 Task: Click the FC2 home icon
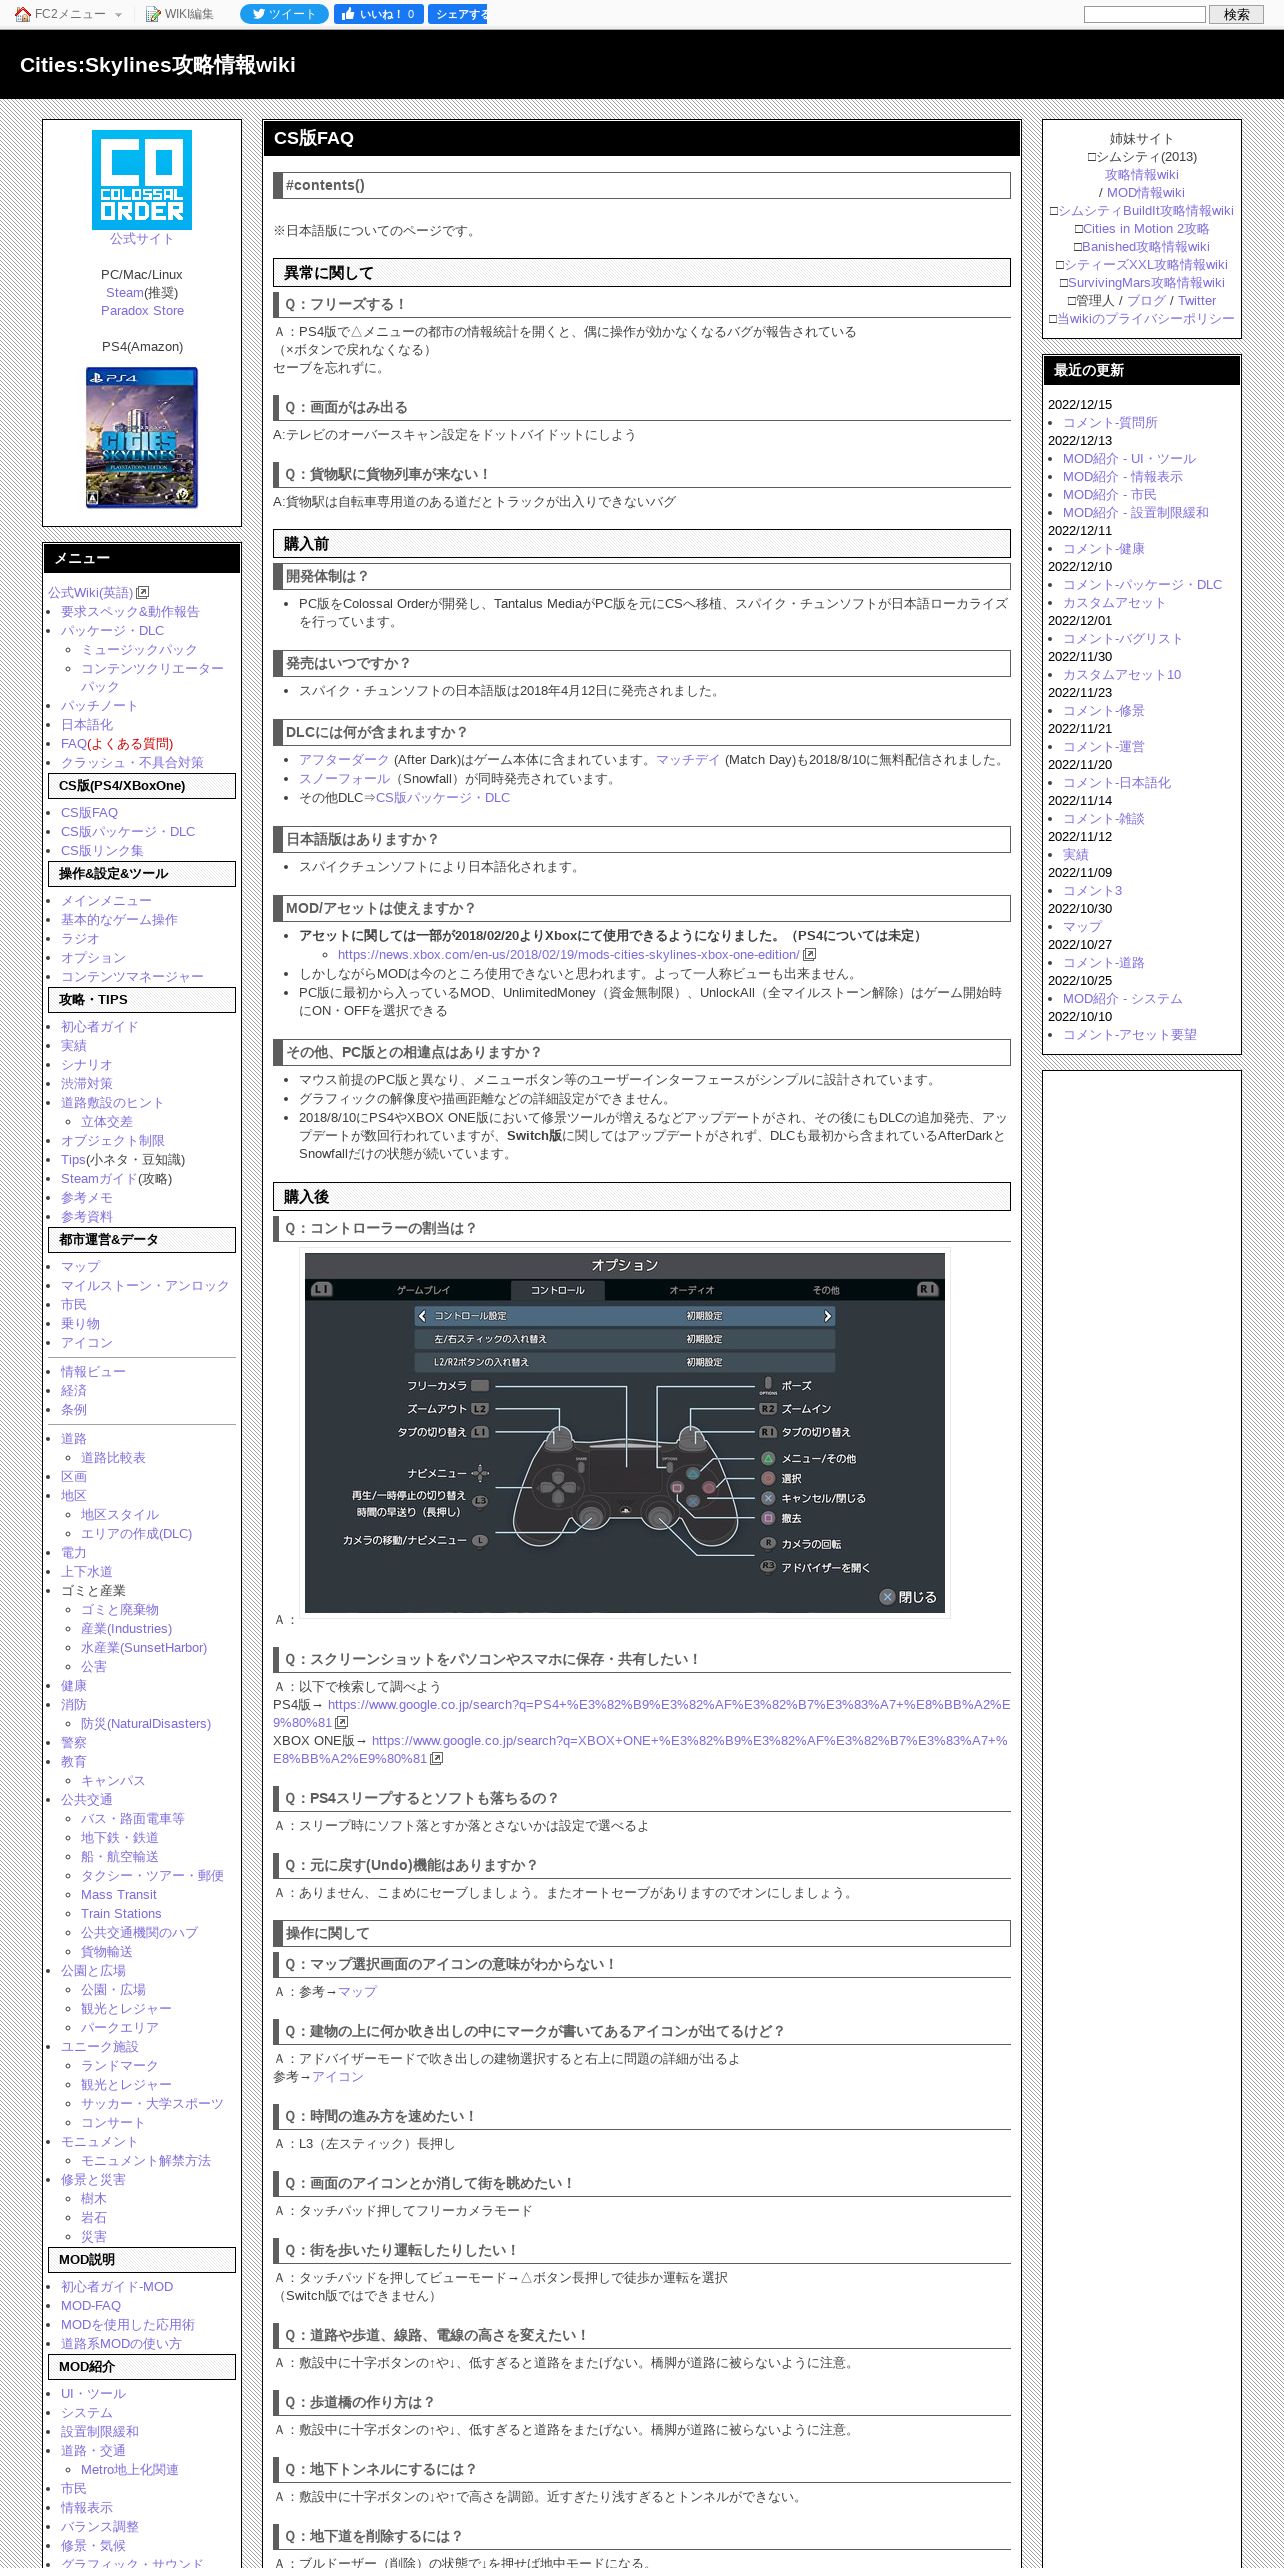pyautogui.click(x=22, y=14)
